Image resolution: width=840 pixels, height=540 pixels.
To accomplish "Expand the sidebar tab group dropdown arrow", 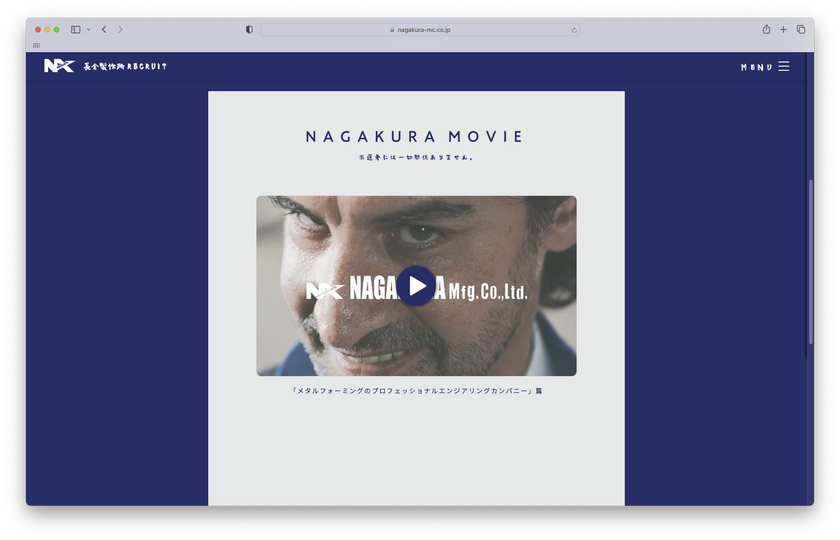I will tap(88, 29).
